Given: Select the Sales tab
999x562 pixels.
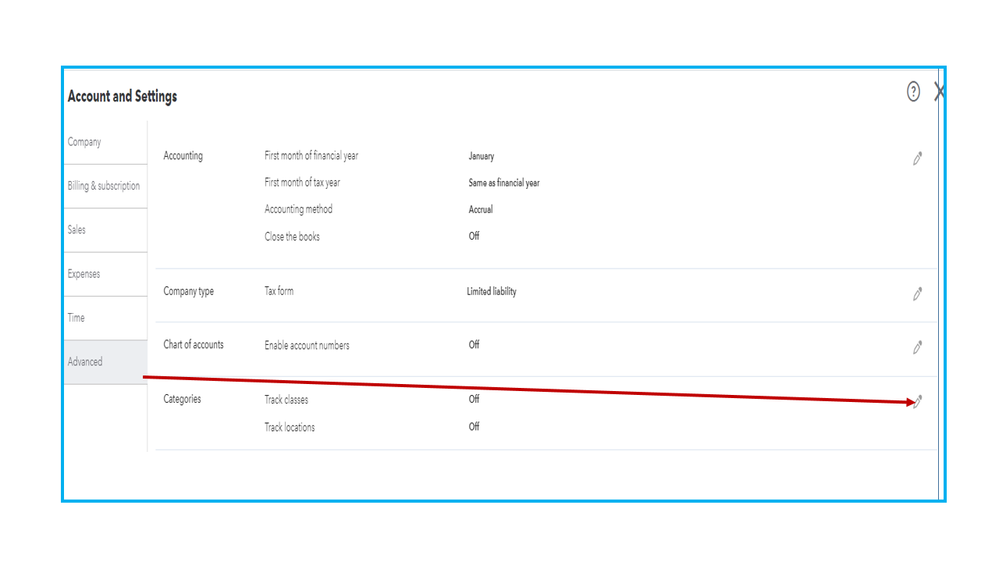Looking at the screenshot, I should [77, 230].
